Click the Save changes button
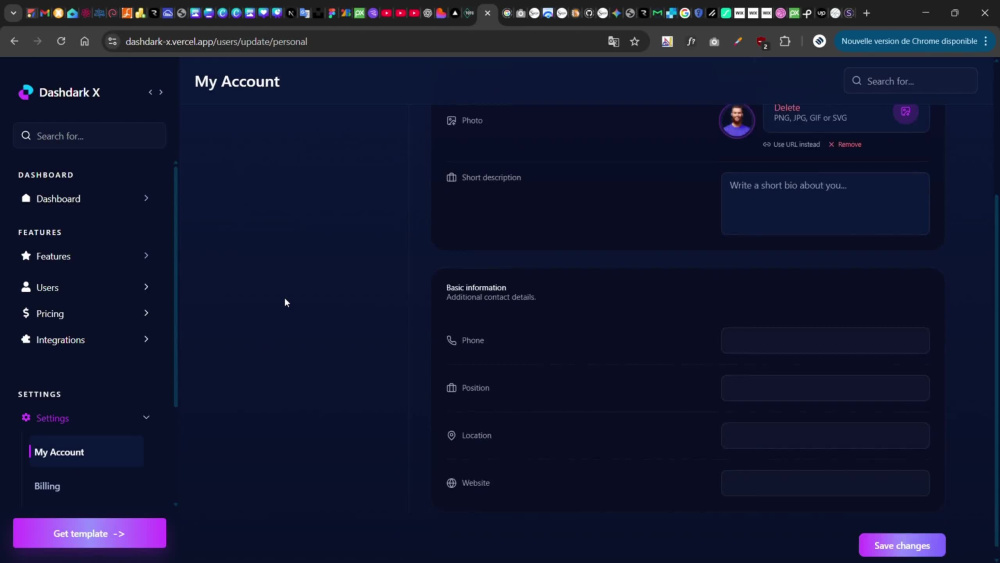This screenshot has height=563, width=1000. 902,545
